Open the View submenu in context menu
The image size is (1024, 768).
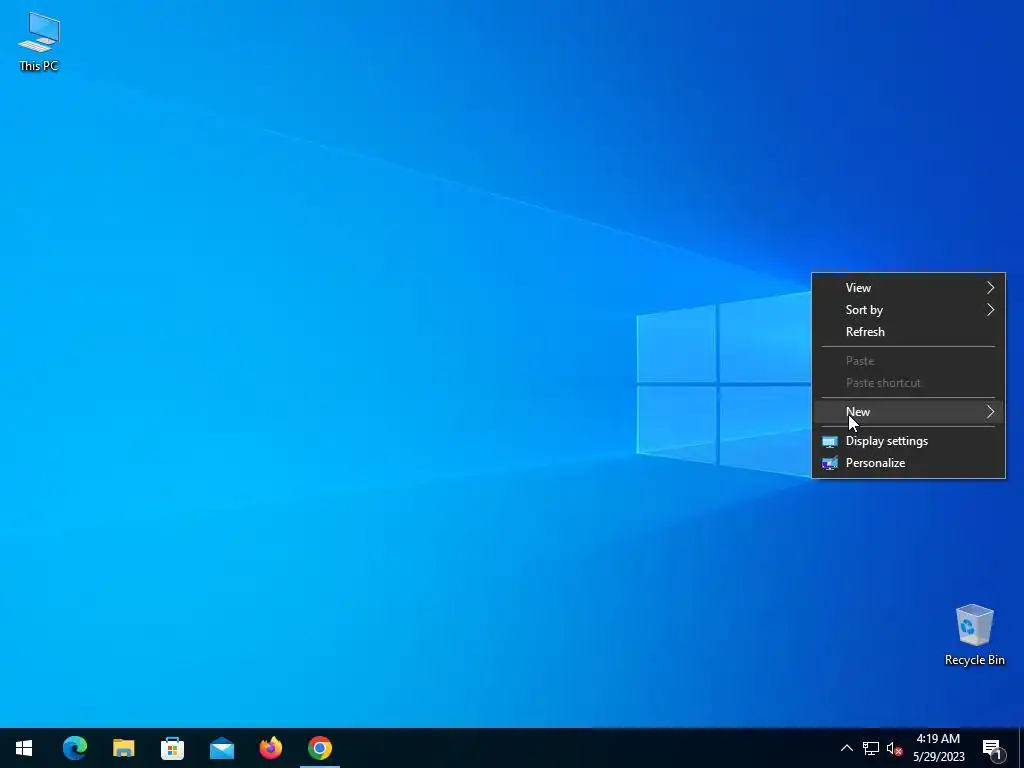pyautogui.click(x=908, y=288)
